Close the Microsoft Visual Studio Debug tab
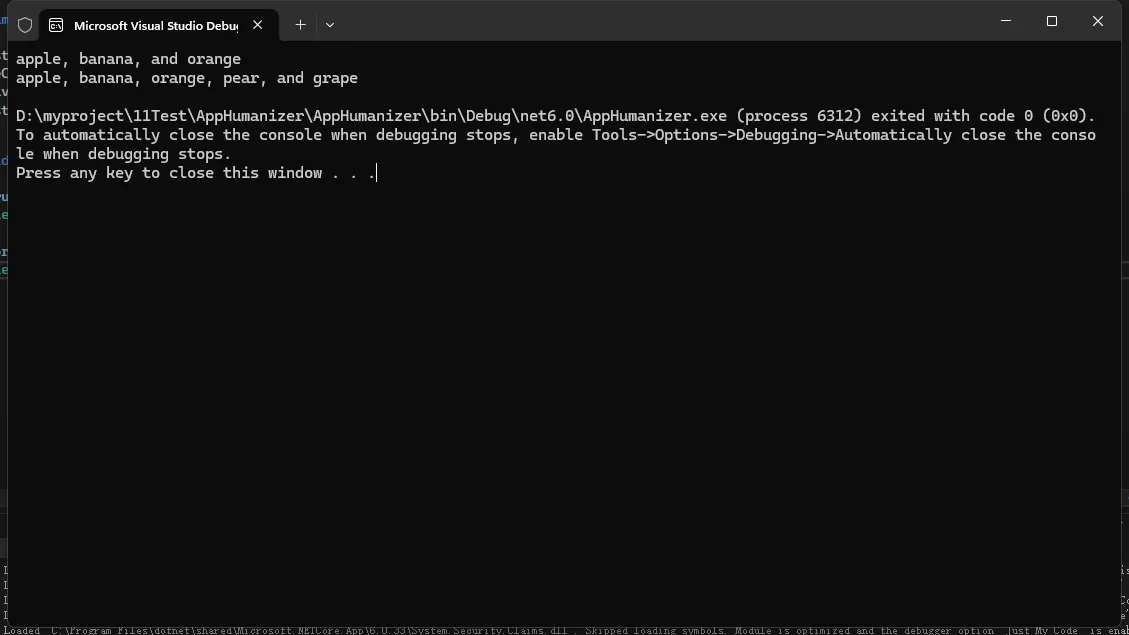 tap(258, 24)
